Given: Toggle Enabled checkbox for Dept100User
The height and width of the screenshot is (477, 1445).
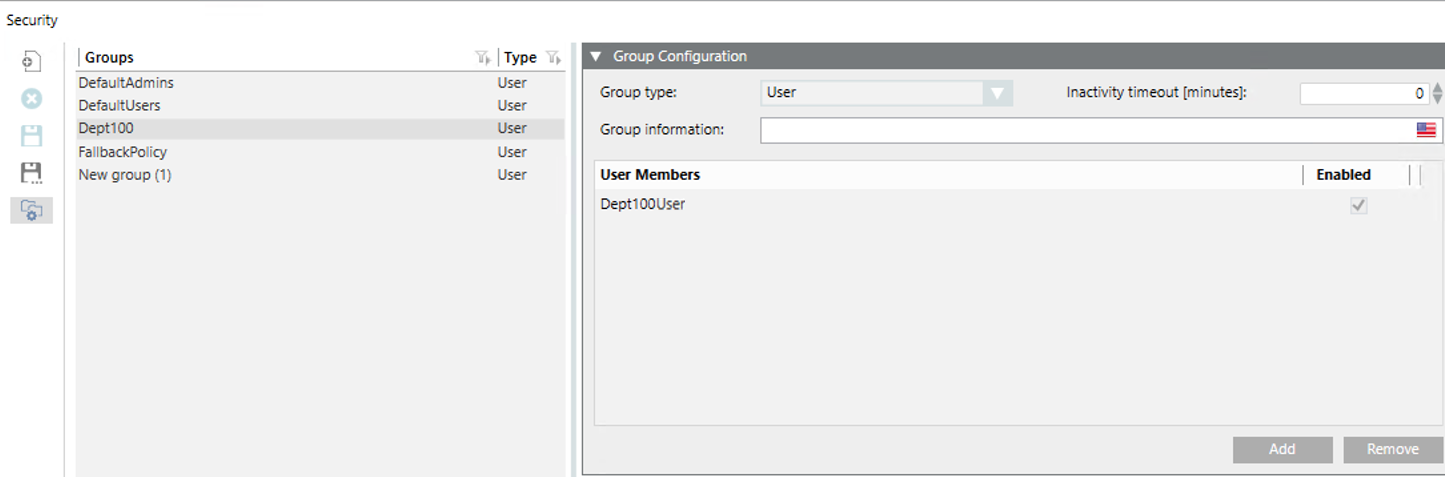Looking at the screenshot, I should click(x=1358, y=205).
